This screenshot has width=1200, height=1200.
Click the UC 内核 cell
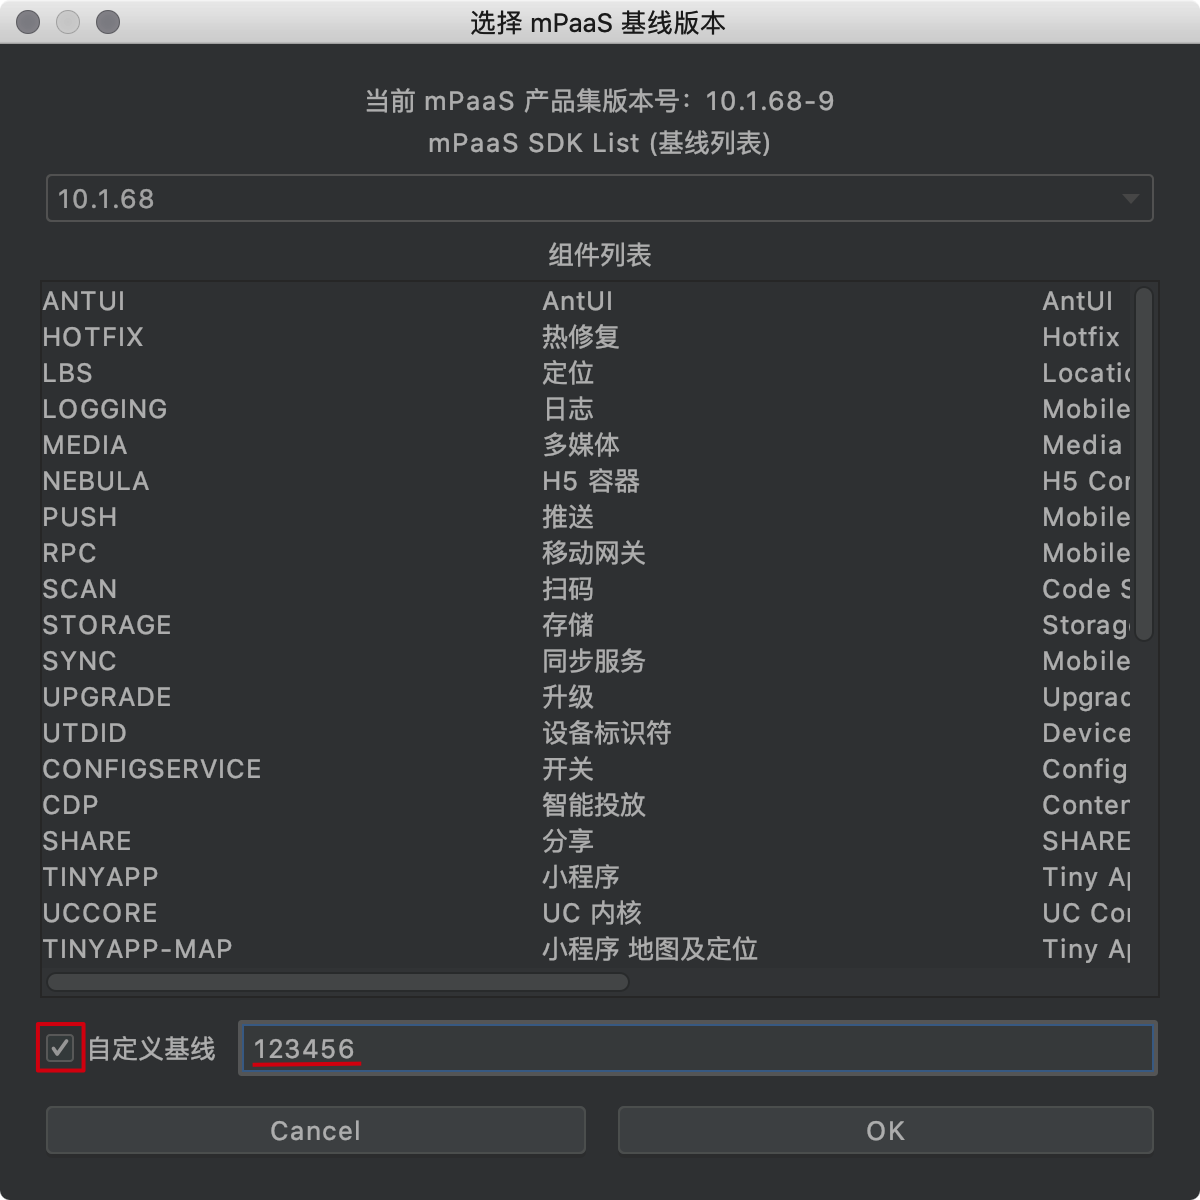[592, 913]
